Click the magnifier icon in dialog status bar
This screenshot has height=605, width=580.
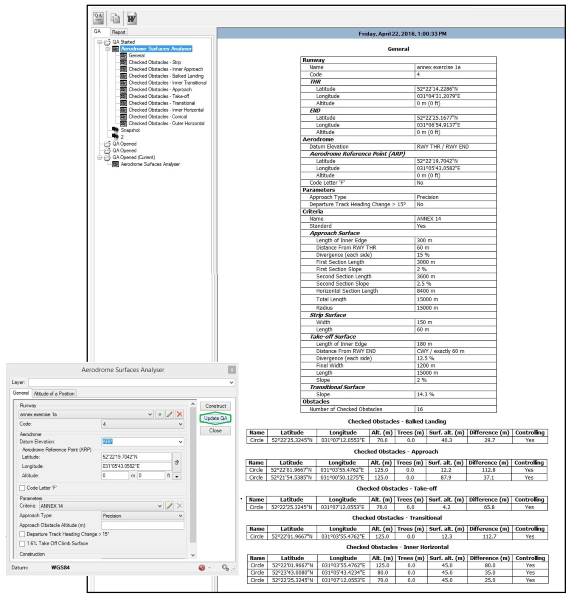[225, 568]
